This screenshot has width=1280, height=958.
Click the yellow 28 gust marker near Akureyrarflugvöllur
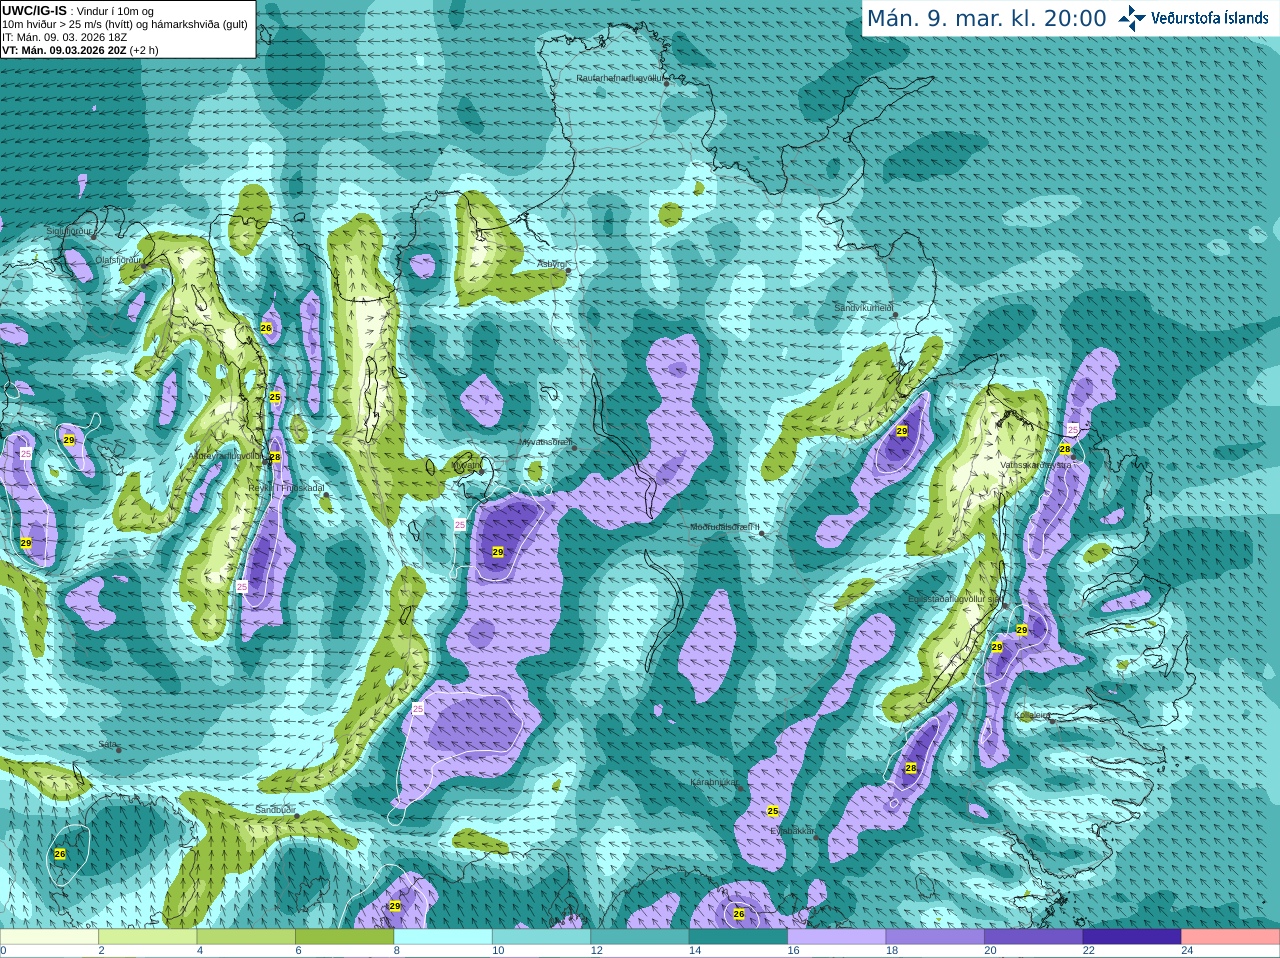[275, 457]
